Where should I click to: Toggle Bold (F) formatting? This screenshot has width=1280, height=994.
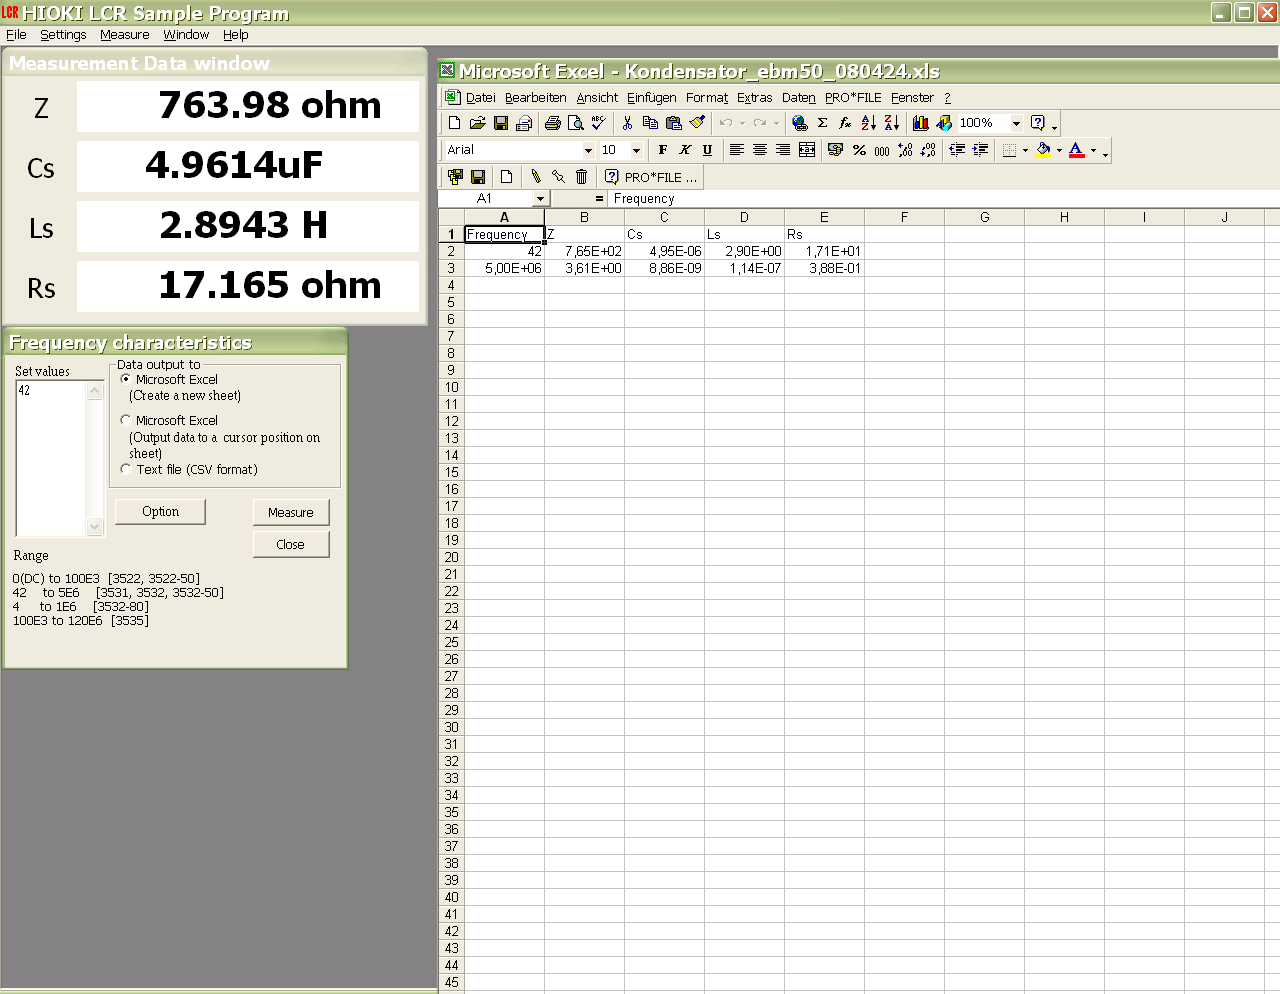pos(662,150)
